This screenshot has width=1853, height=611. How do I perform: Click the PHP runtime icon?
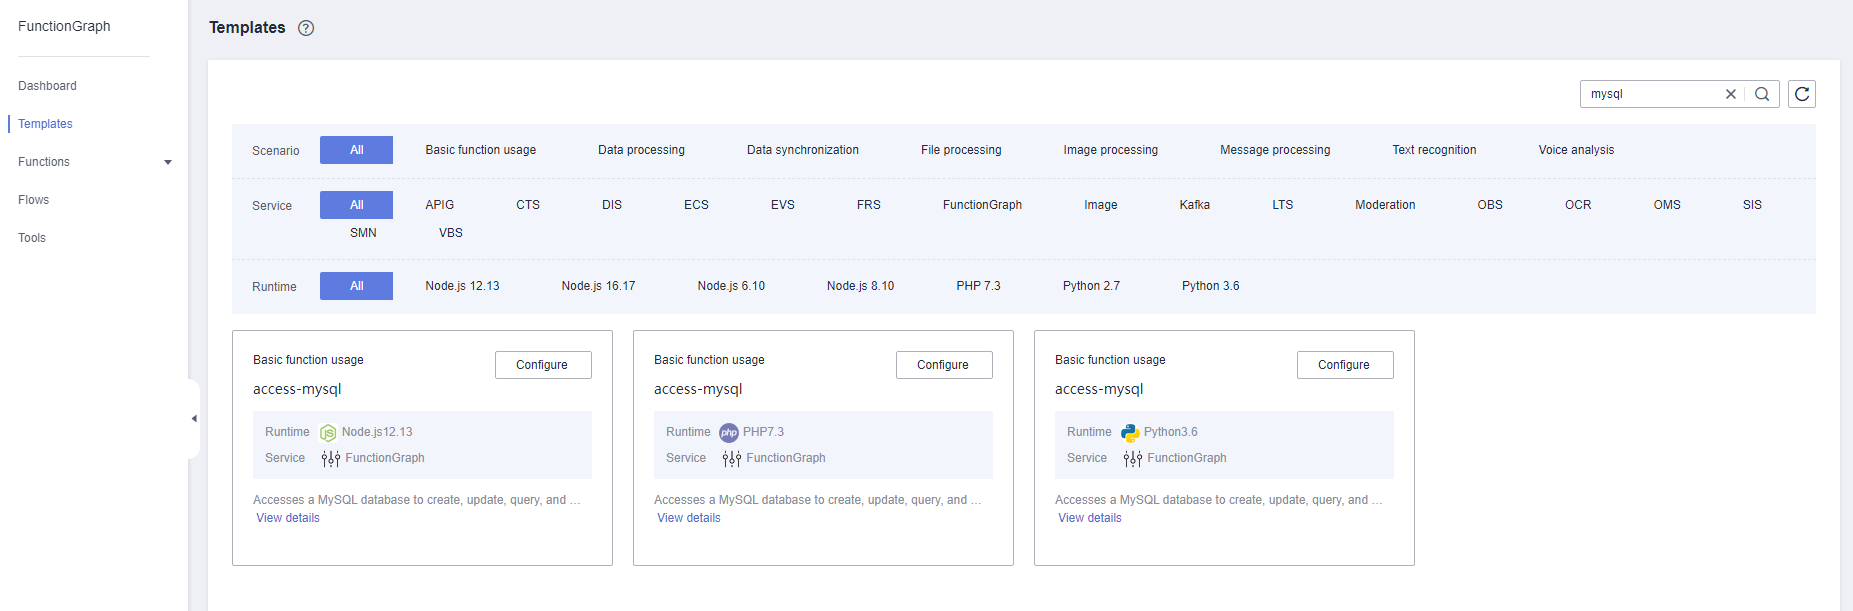pyautogui.click(x=729, y=433)
